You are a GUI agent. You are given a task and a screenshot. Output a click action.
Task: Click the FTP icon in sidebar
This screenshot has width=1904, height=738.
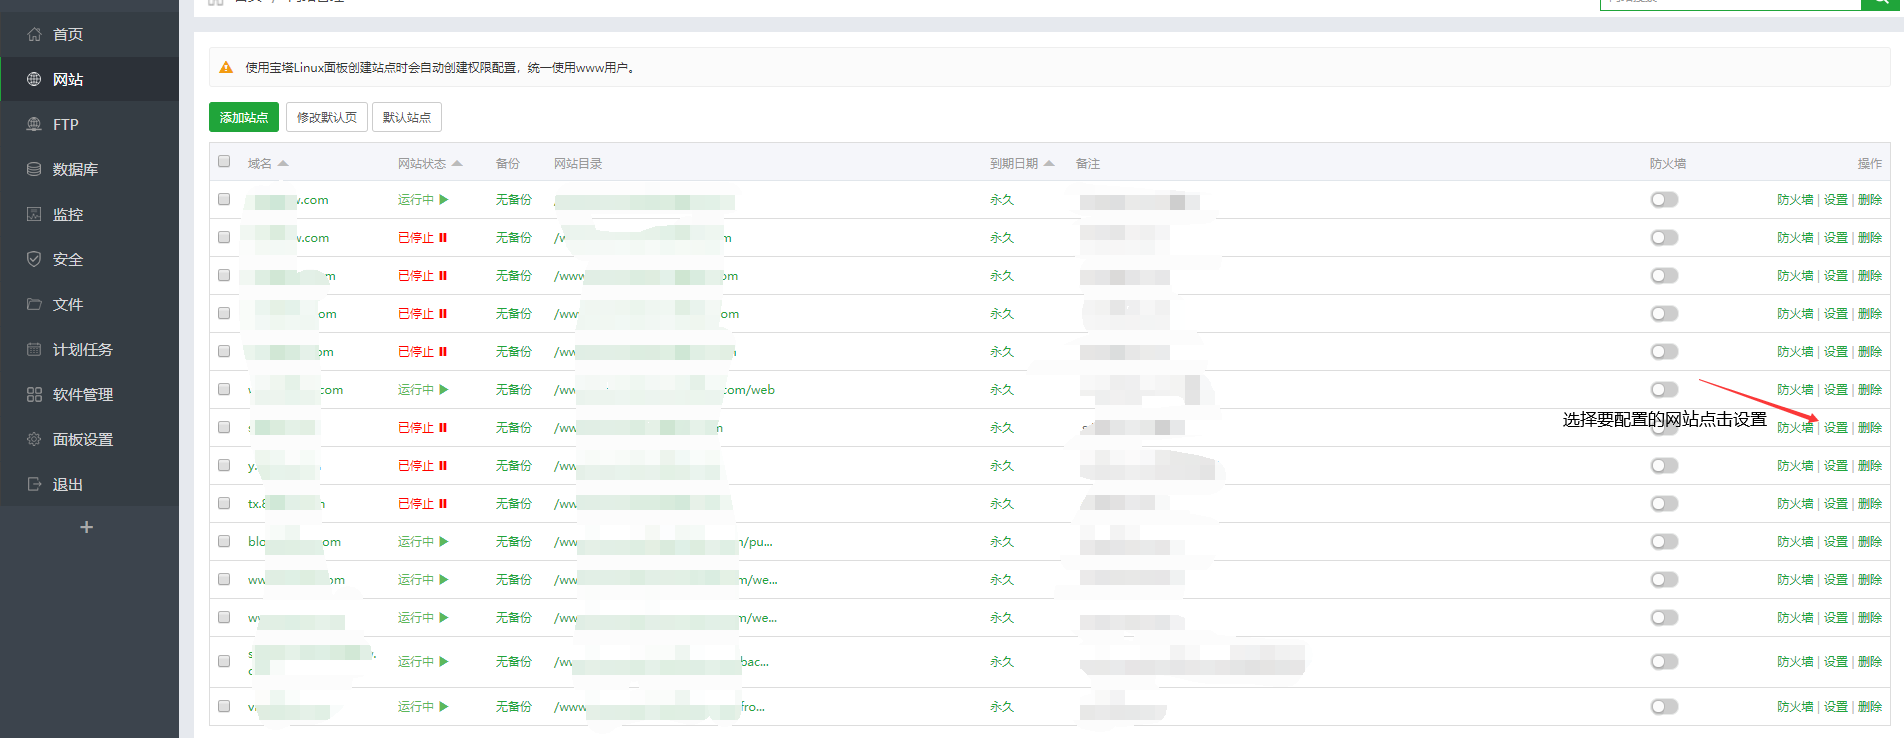(34, 124)
